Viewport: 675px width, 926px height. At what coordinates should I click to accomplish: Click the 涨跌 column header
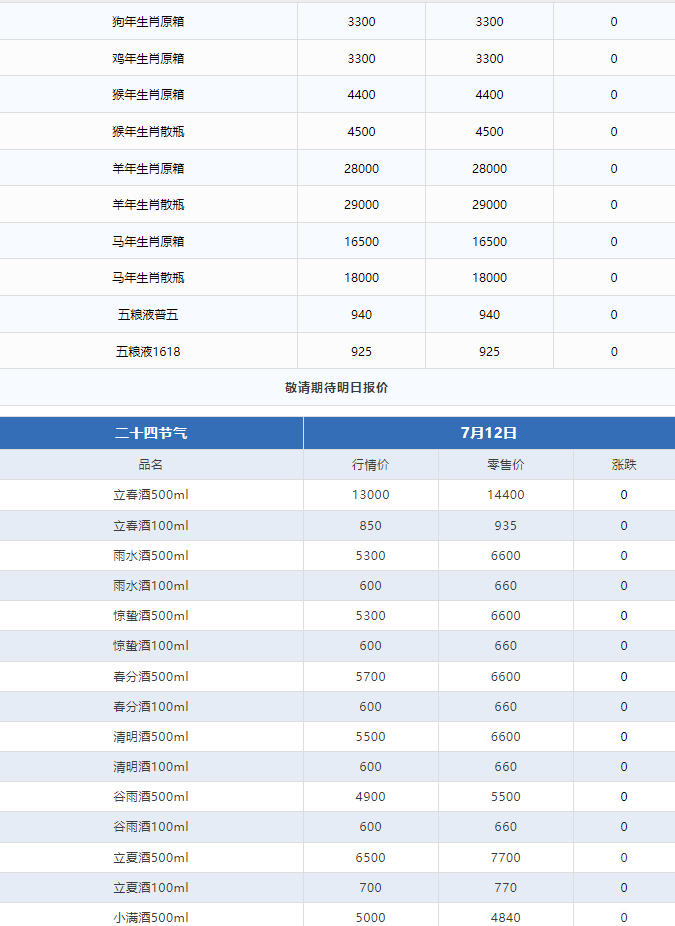(x=624, y=465)
